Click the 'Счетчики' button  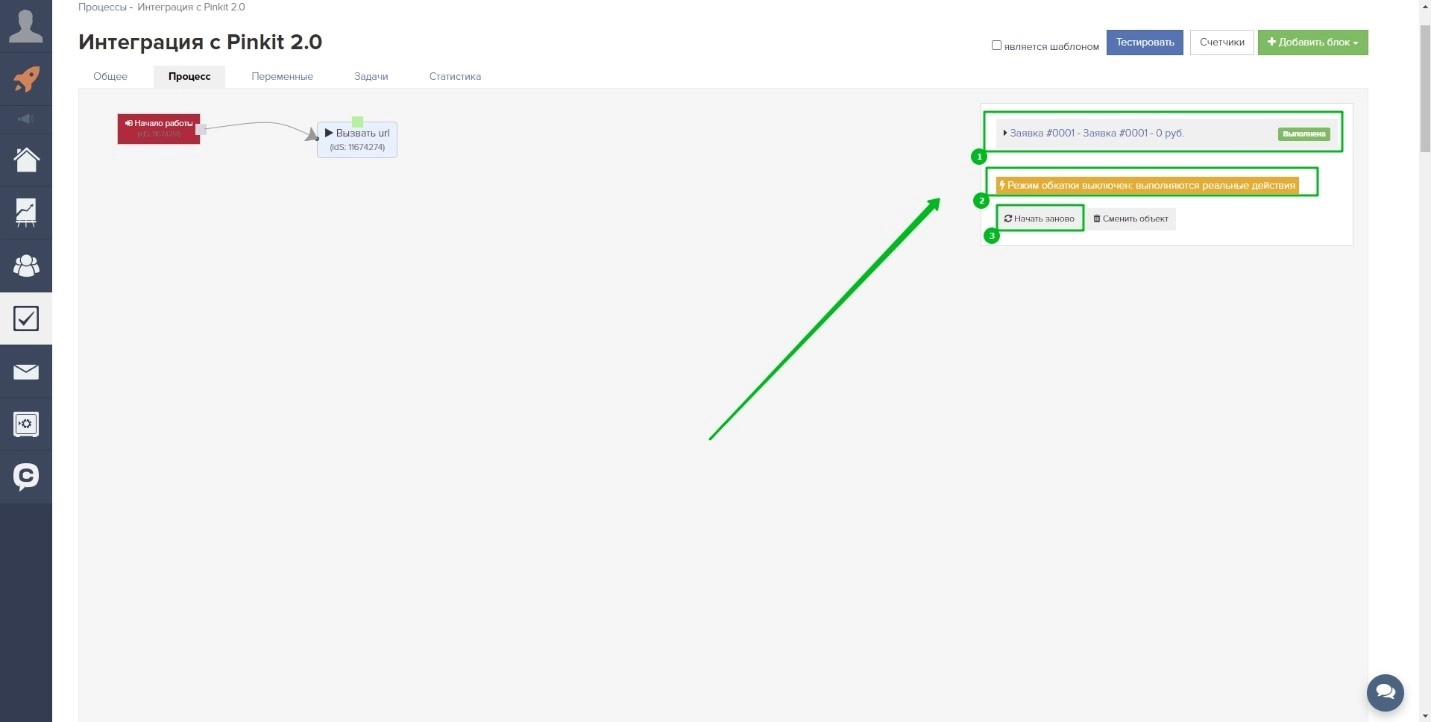1221,43
